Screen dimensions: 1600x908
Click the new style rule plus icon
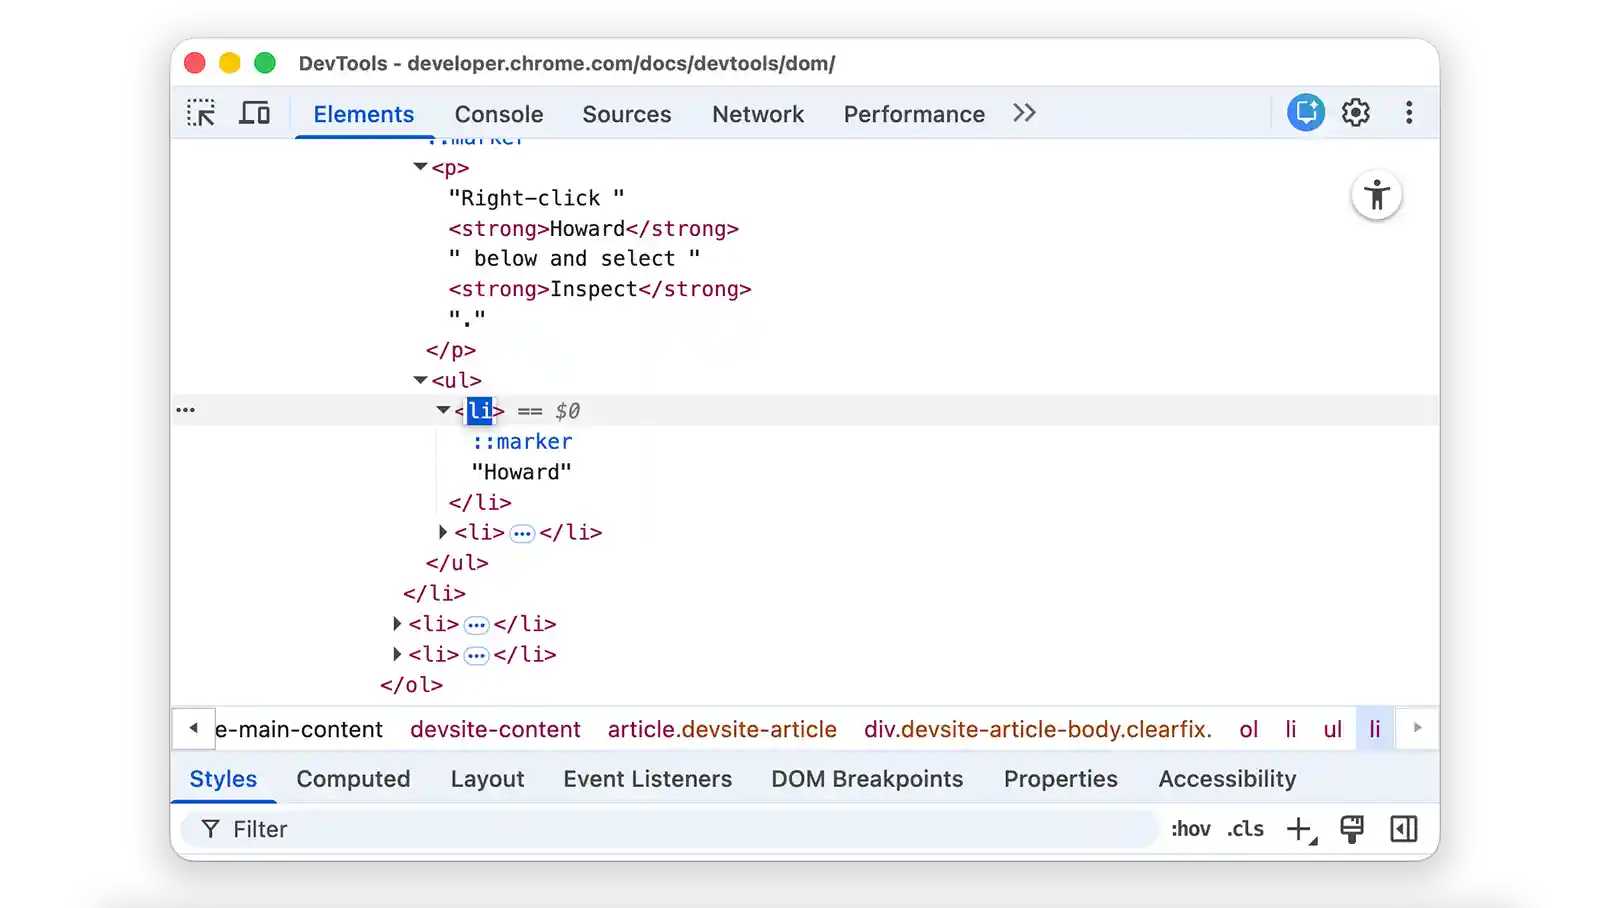click(x=1298, y=828)
